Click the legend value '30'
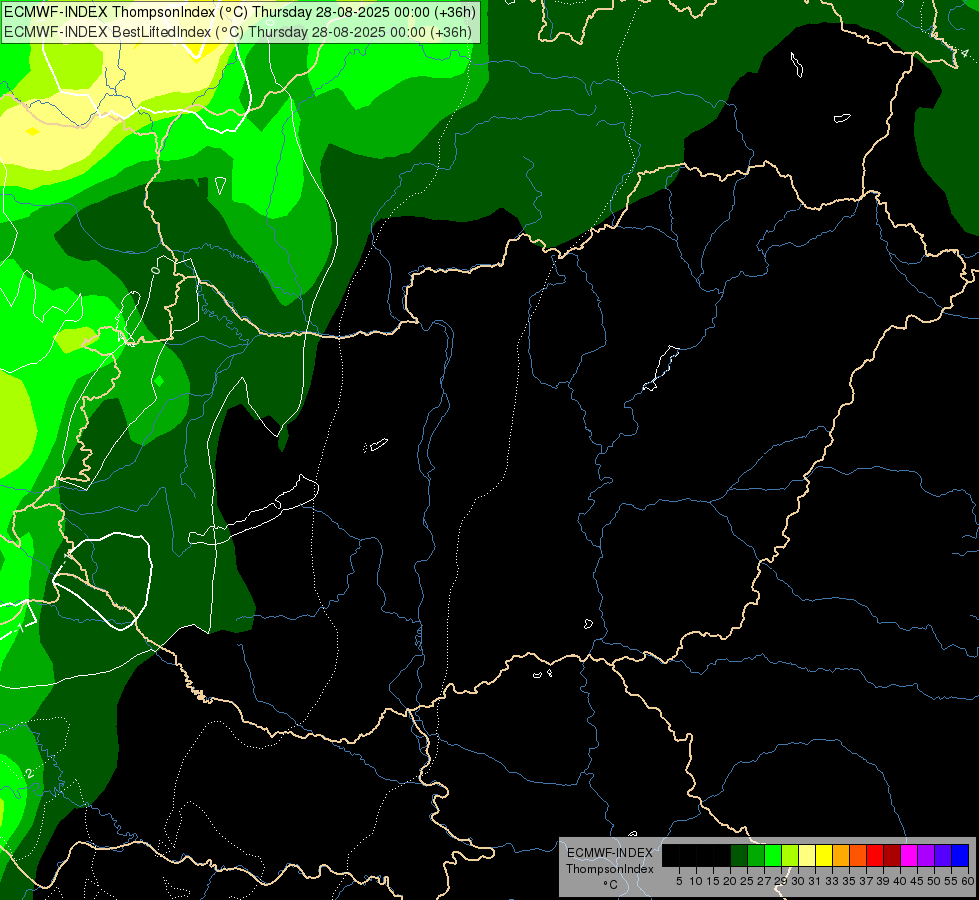Viewport: 979px width, 900px height. pyautogui.click(x=799, y=881)
